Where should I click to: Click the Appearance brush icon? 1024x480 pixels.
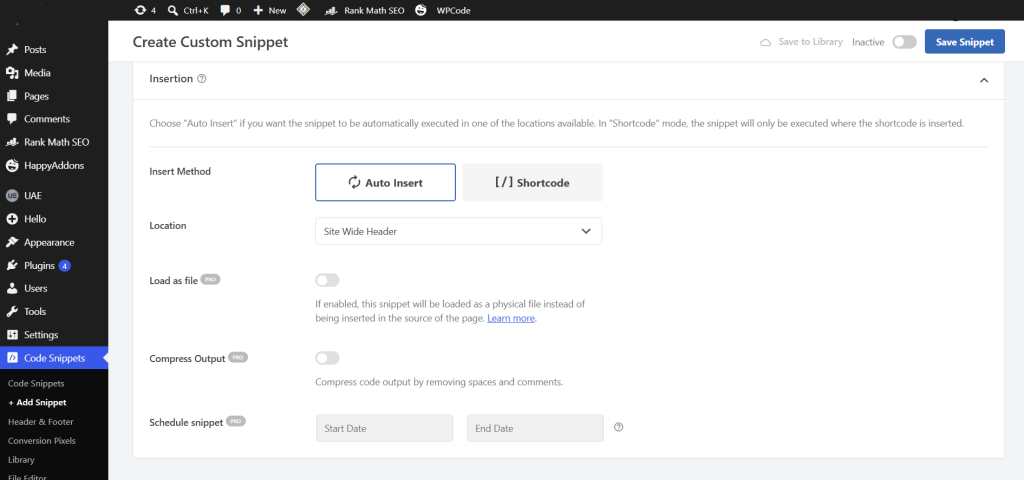(12, 242)
